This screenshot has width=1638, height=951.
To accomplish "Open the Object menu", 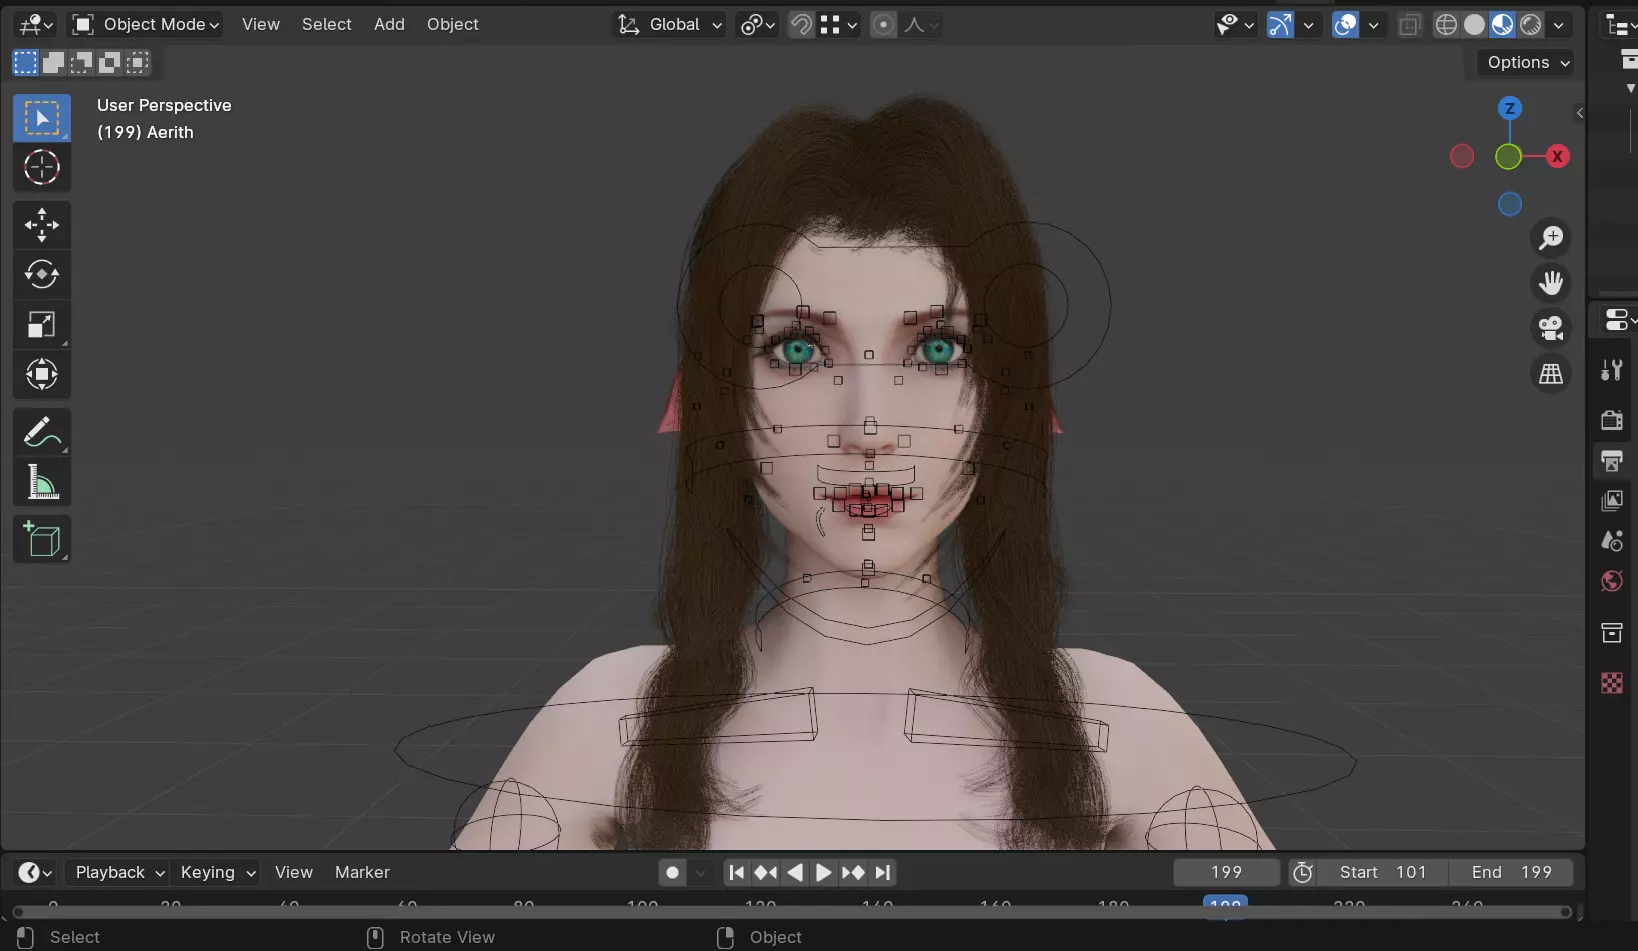I will pyautogui.click(x=453, y=25).
